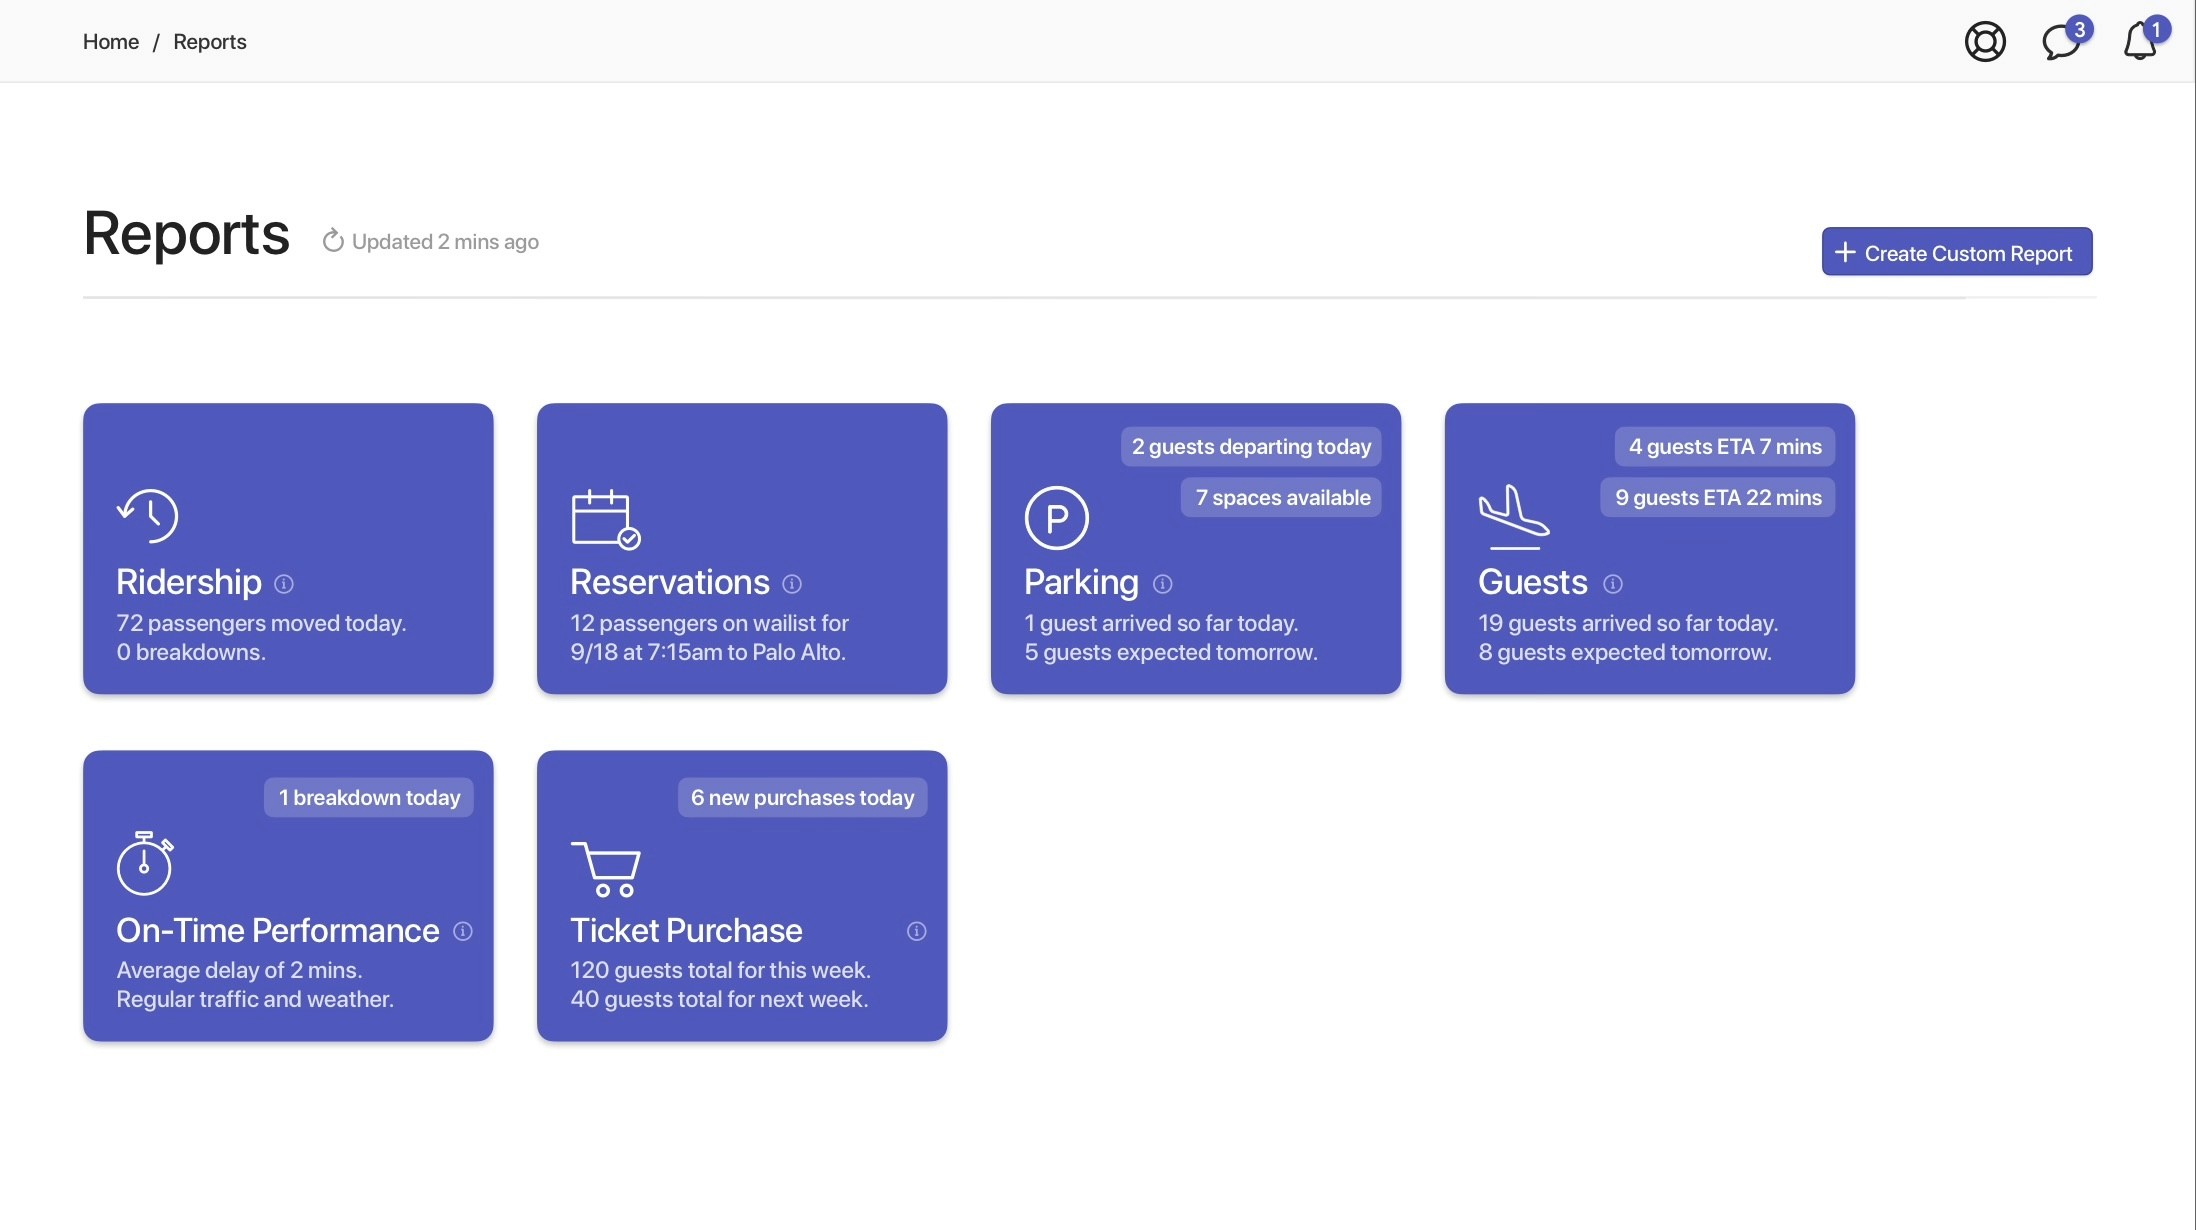Click the On-Time Performance stopwatch icon

click(145, 863)
